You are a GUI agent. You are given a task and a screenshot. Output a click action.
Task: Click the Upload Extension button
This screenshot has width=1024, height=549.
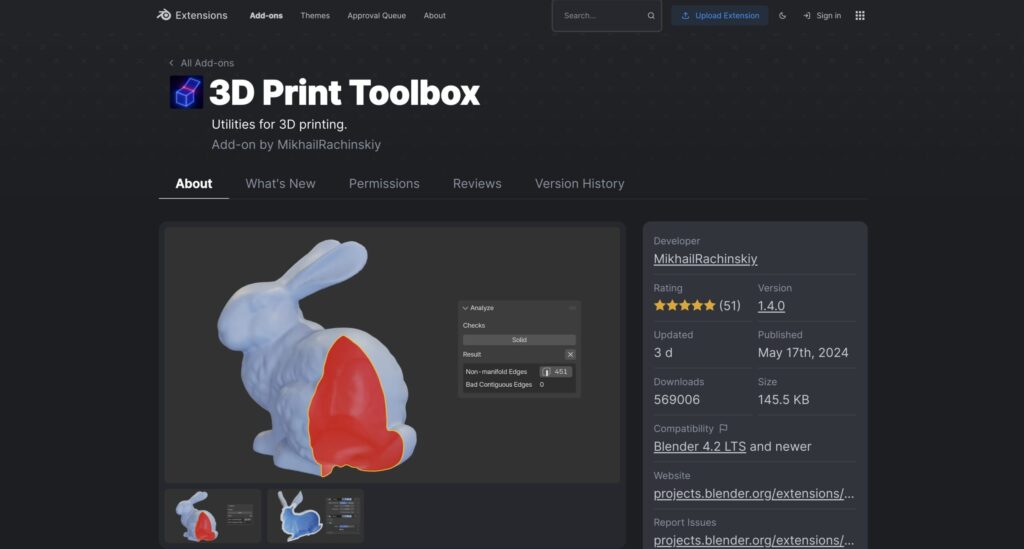click(720, 16)
